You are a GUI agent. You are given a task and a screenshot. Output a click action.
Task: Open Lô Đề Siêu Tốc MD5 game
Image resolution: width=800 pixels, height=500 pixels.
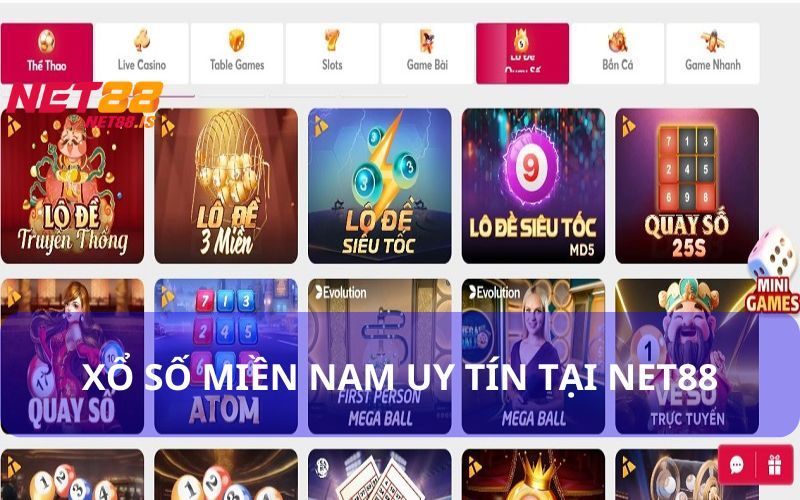533,186
